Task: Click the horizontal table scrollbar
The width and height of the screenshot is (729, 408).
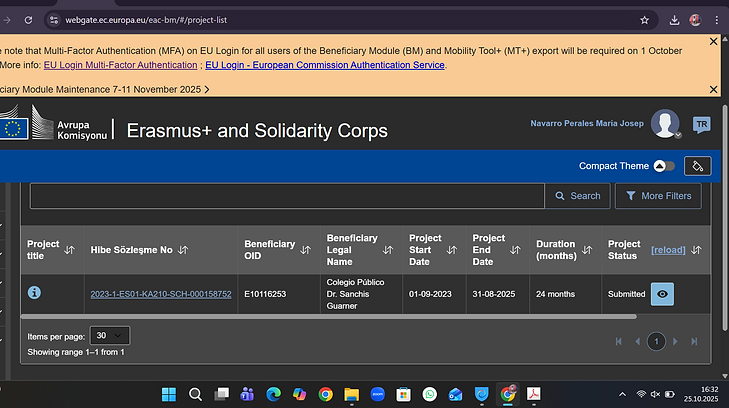Action: pyautogui.click(x=328, y=316)
